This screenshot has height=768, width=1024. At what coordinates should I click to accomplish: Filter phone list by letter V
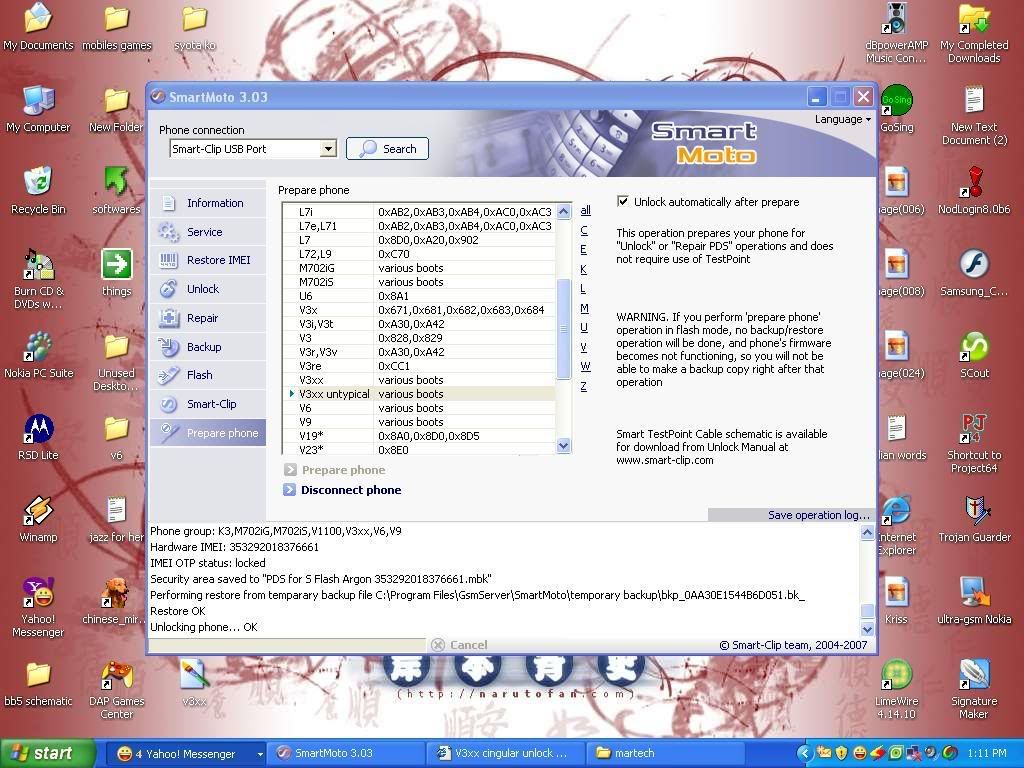(584, 347)
